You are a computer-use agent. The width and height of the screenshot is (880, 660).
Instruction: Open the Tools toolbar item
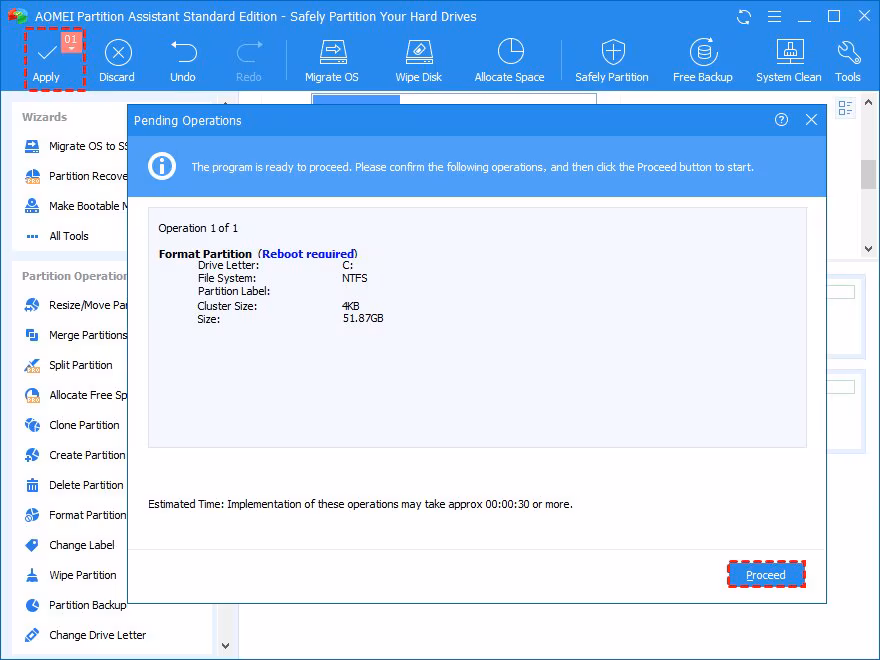point(847,61)
